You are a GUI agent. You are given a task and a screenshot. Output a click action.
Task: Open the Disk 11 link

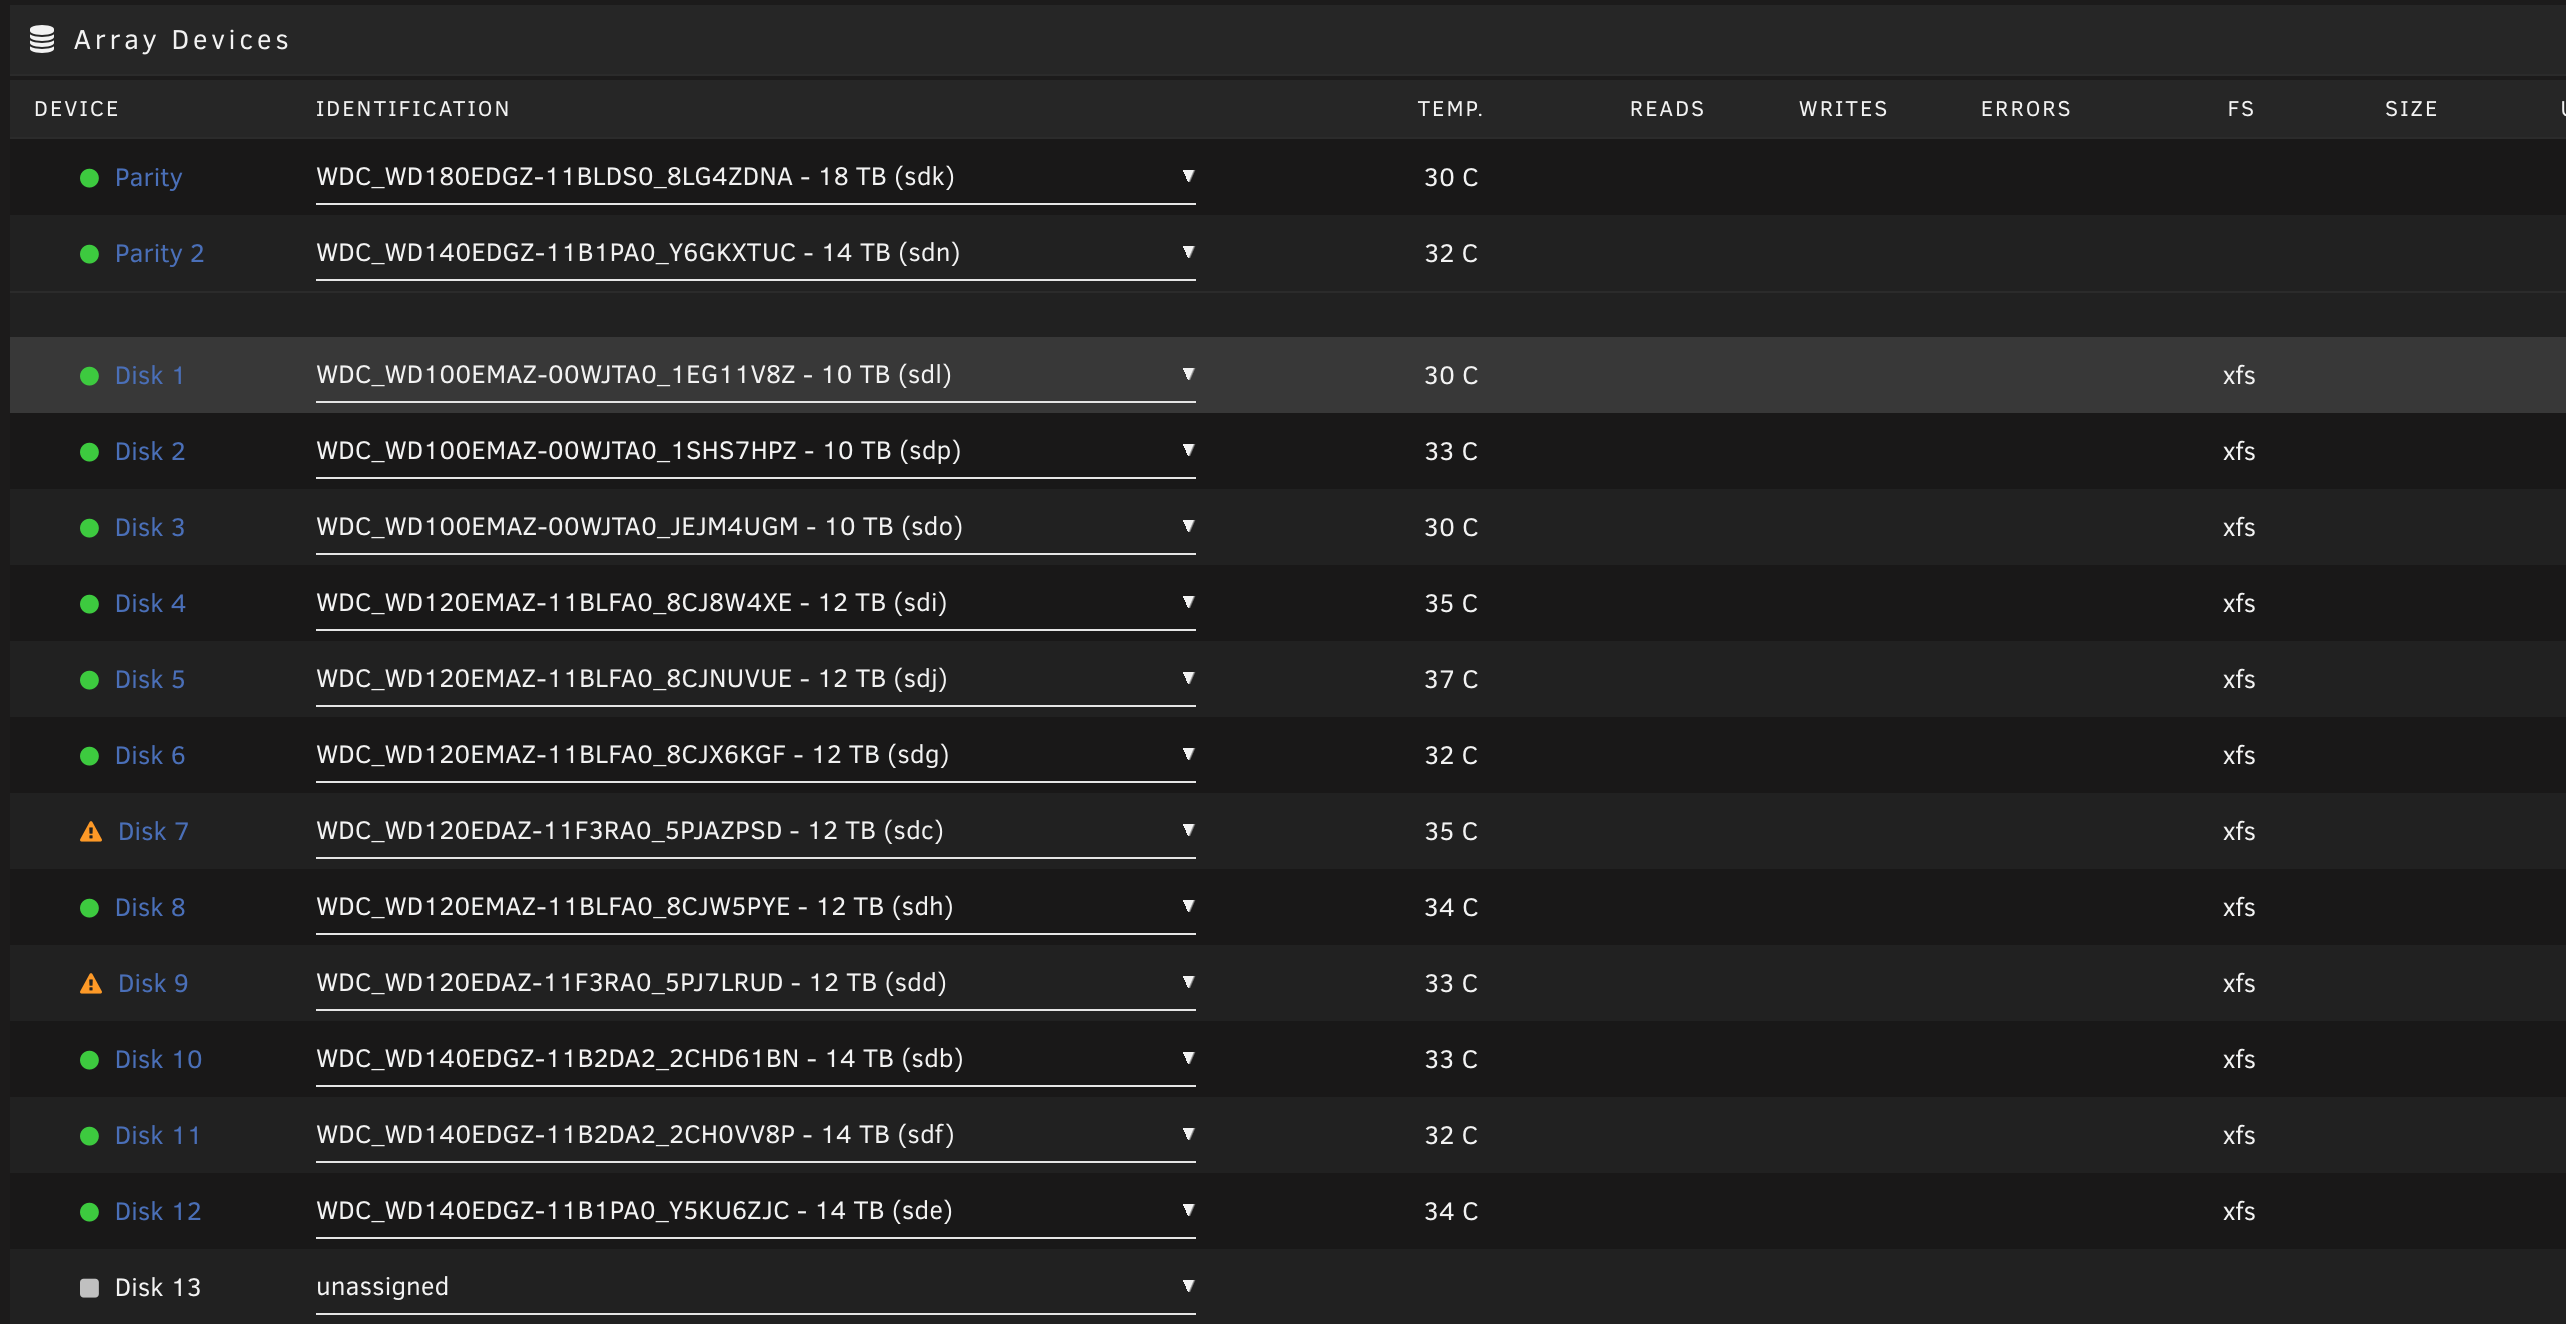click(x=158, y=1136)
